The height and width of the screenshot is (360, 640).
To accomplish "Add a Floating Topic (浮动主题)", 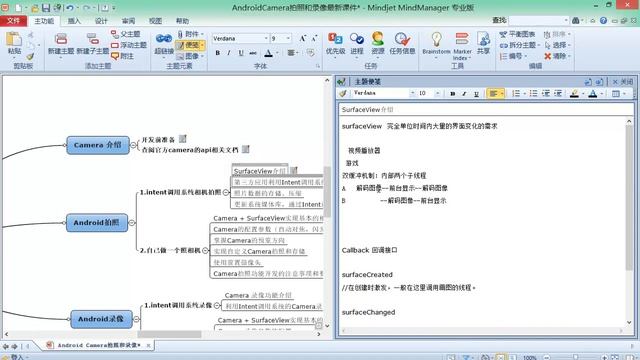I will tap(129, 45).
